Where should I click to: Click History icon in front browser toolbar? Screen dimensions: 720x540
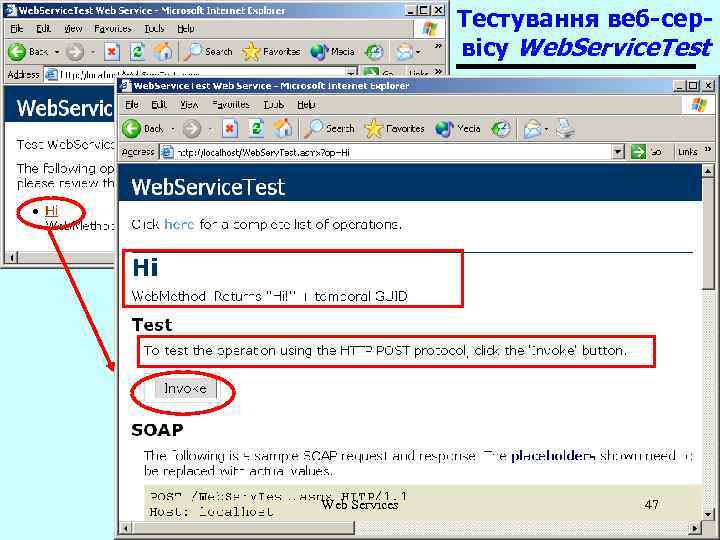click(x=501, y=129)
